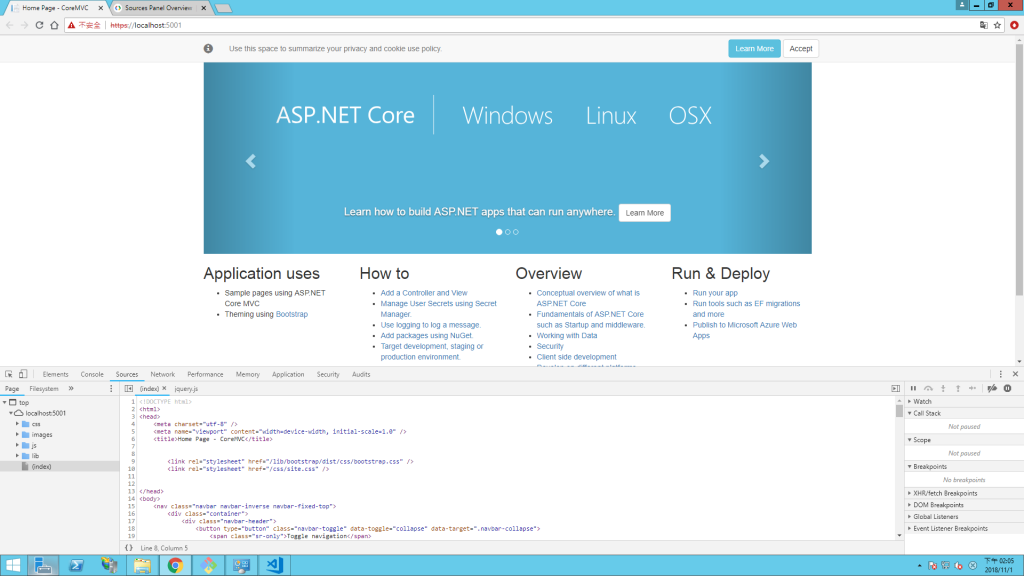The height and width of the screenshot is (576, 1024).
Task: Open File Explorer from the taskbar
Action: [x=142, y=566]
